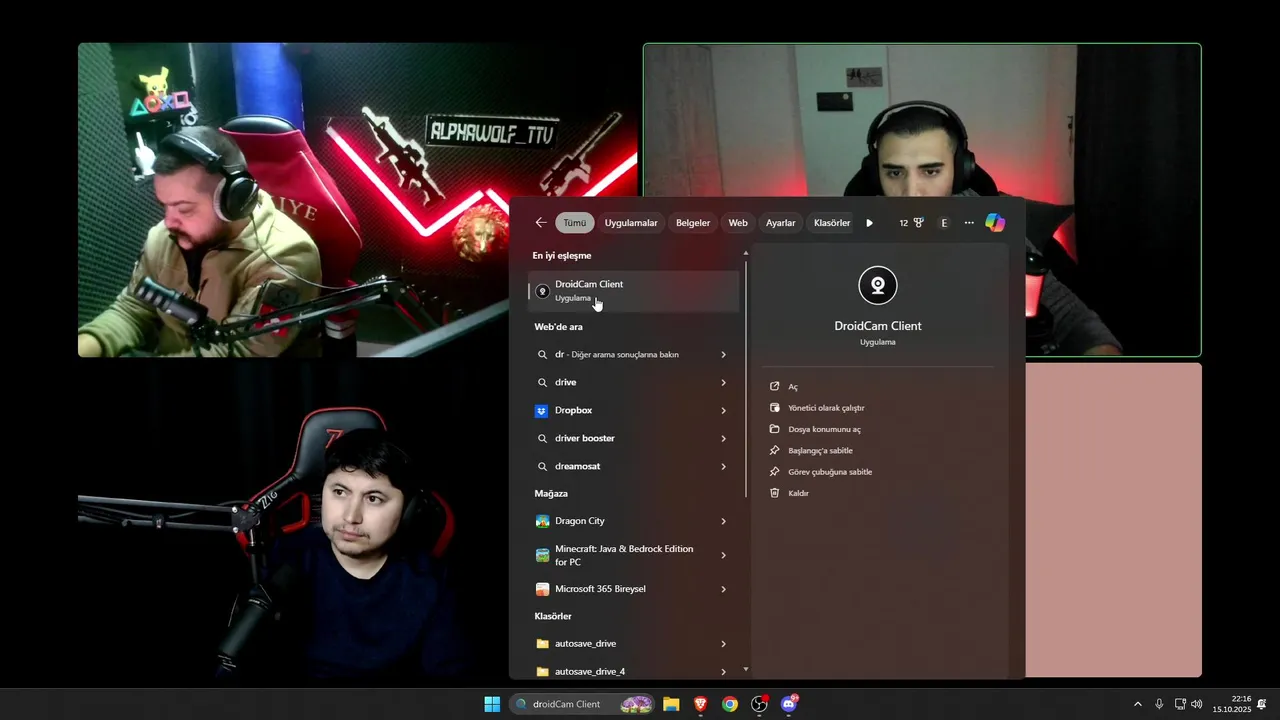
Task: Switch to the Uygulamalar filter tab
Action: tap(631, 223)
